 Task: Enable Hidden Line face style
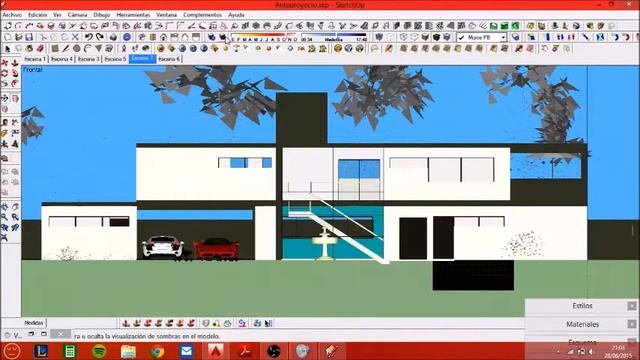click(x=414, y=37)
